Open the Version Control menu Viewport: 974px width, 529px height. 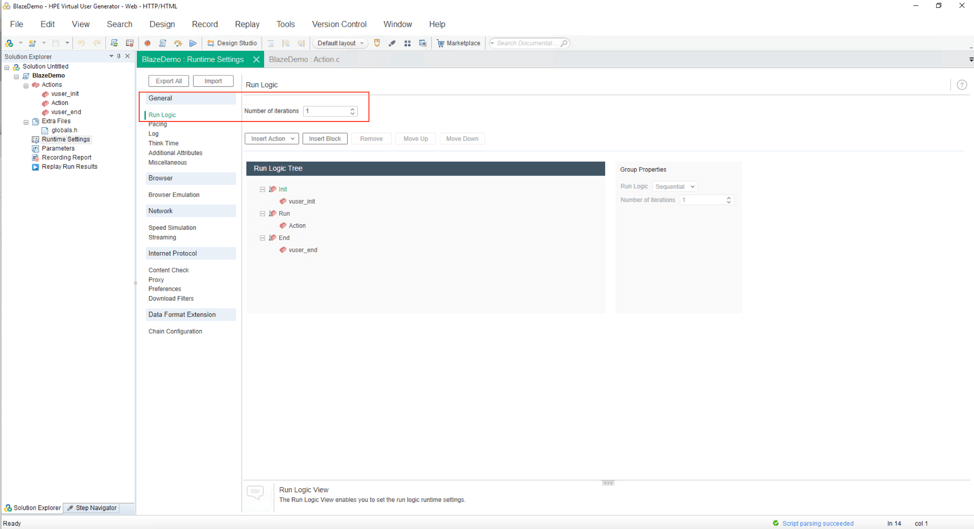click(x=339, y=24)
